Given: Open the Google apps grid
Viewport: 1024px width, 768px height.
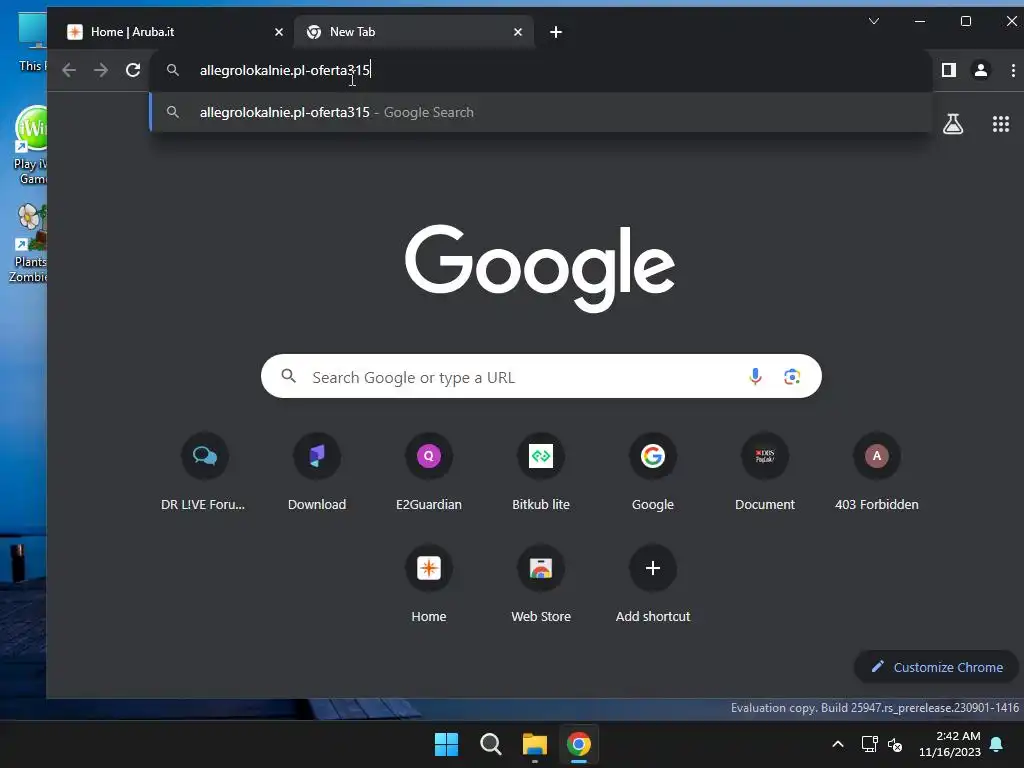Looking at the screenshot, I should coord(1000,123).
